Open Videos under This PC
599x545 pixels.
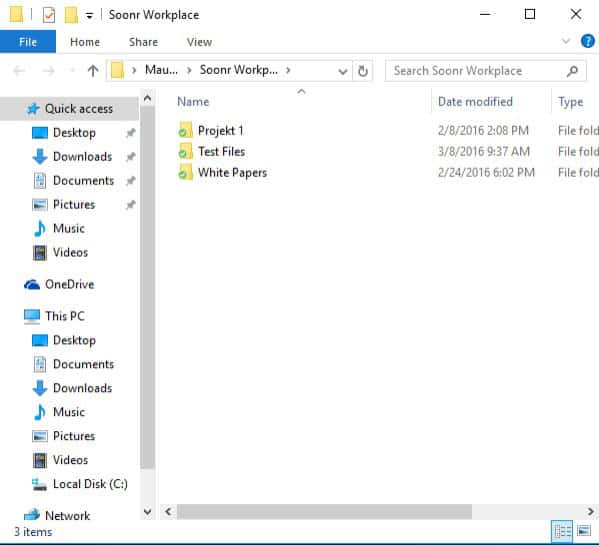point(70,460)
